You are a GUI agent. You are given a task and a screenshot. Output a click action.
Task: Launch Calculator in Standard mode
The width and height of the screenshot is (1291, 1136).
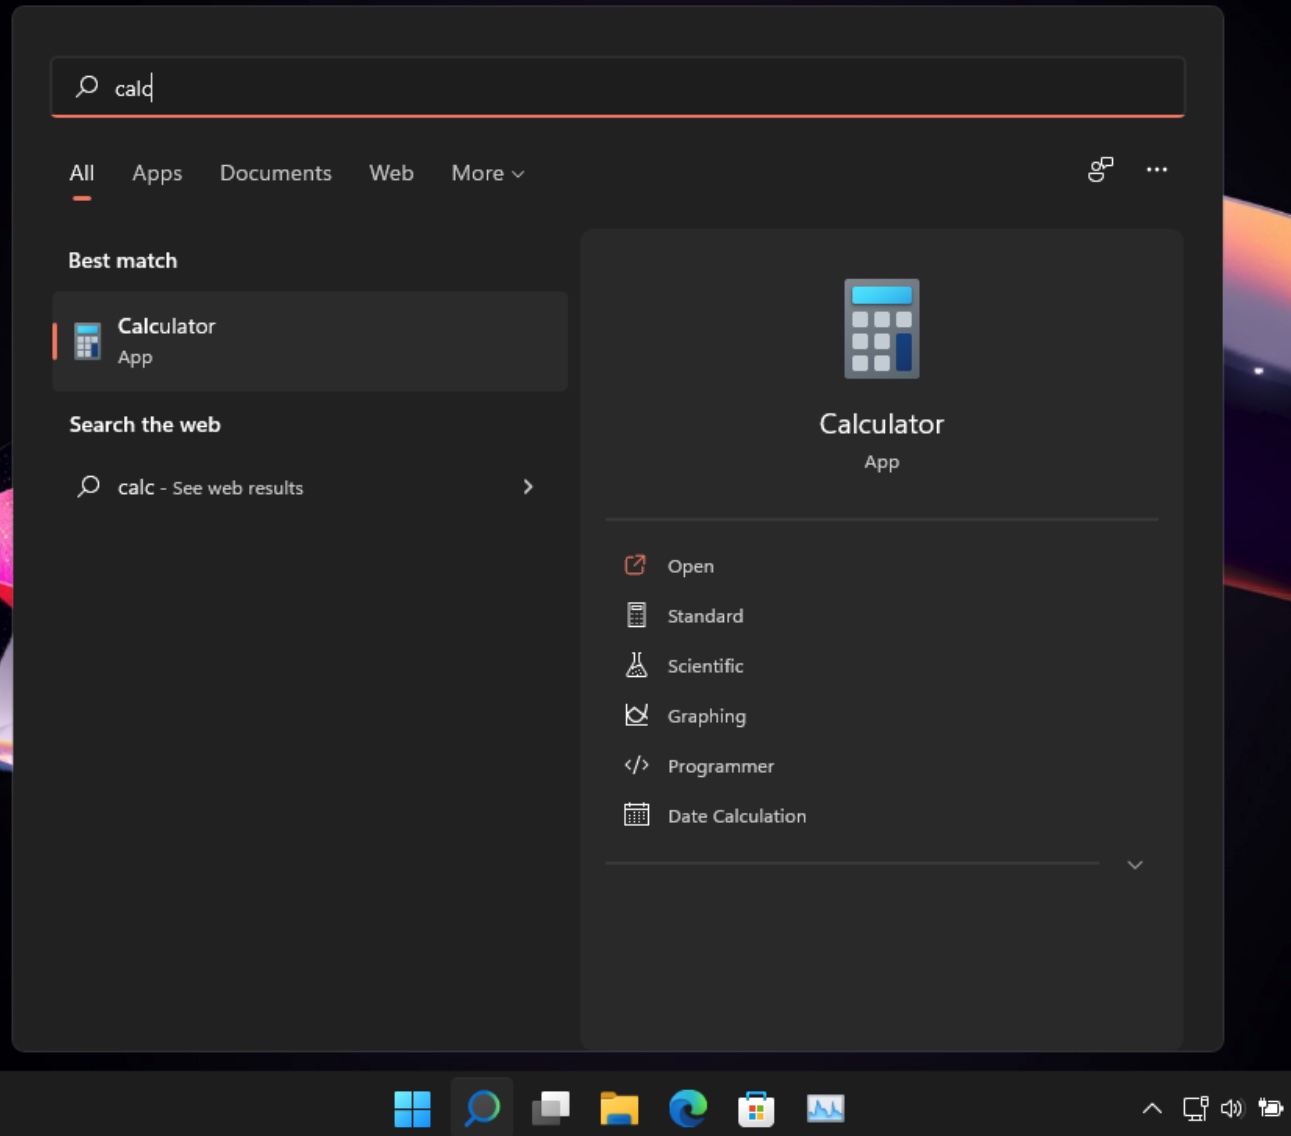[704, 616]
